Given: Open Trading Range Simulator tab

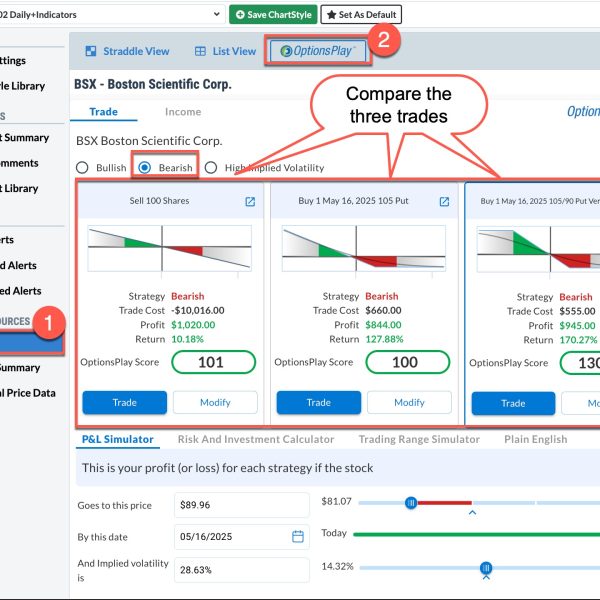Looking at the screenshot, I should 419,439.
